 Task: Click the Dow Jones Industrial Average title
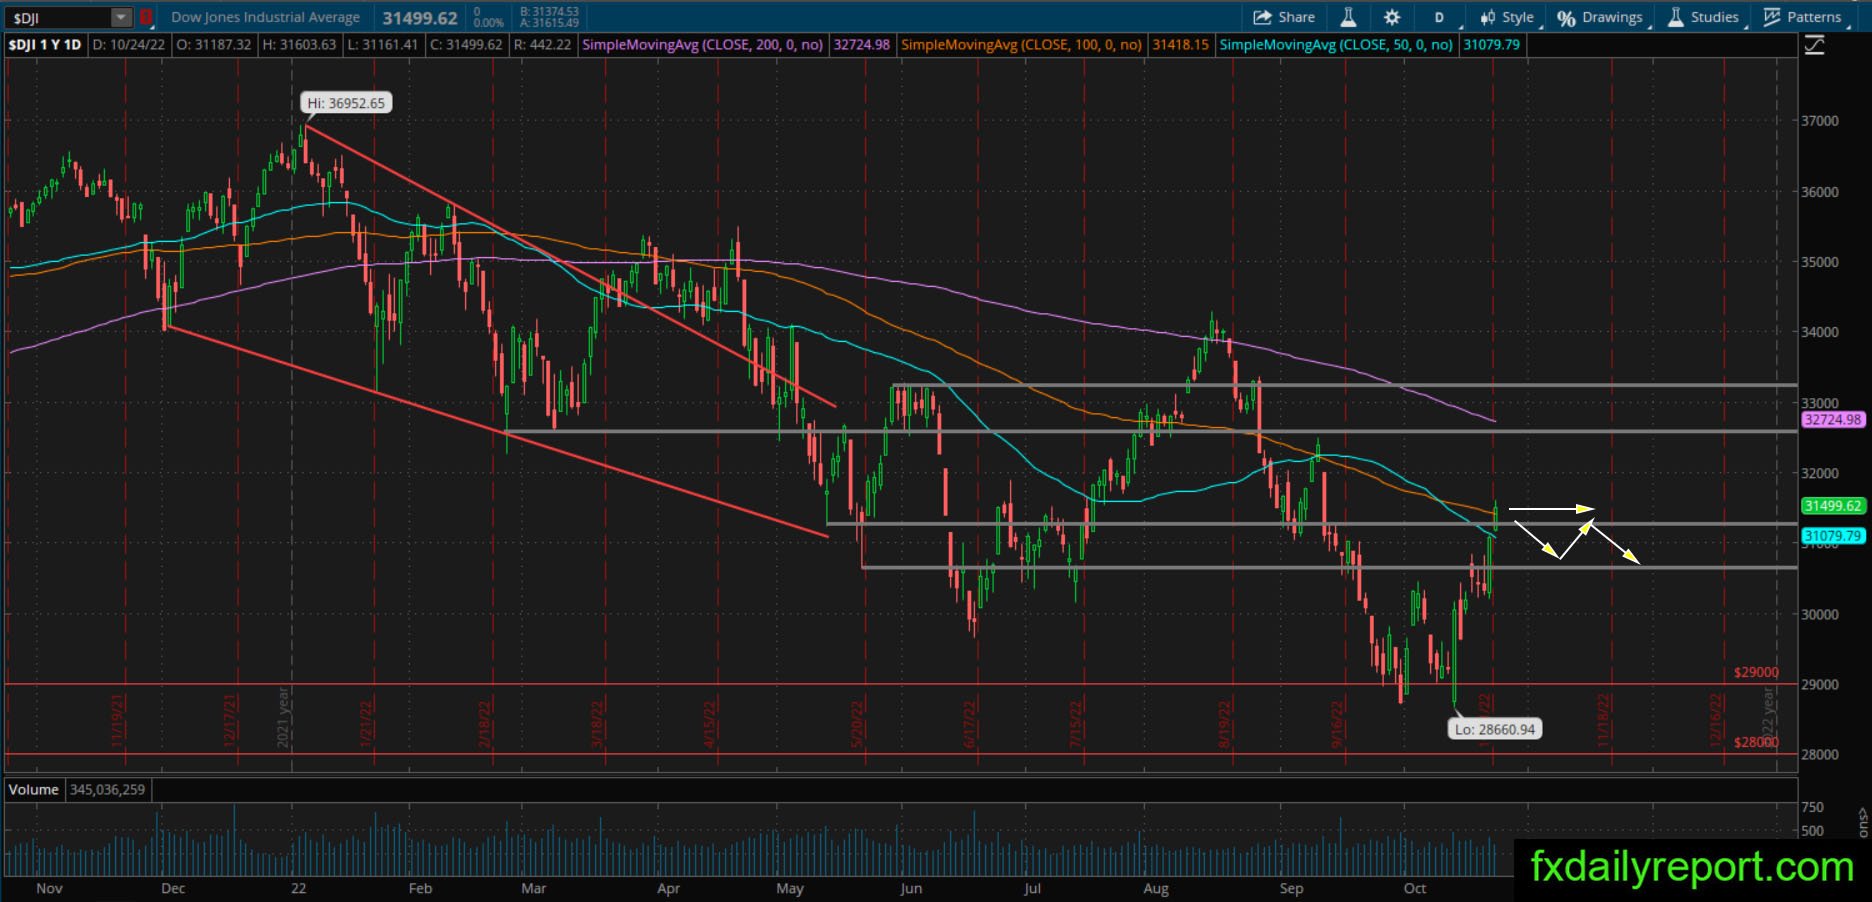coord(265,17)
